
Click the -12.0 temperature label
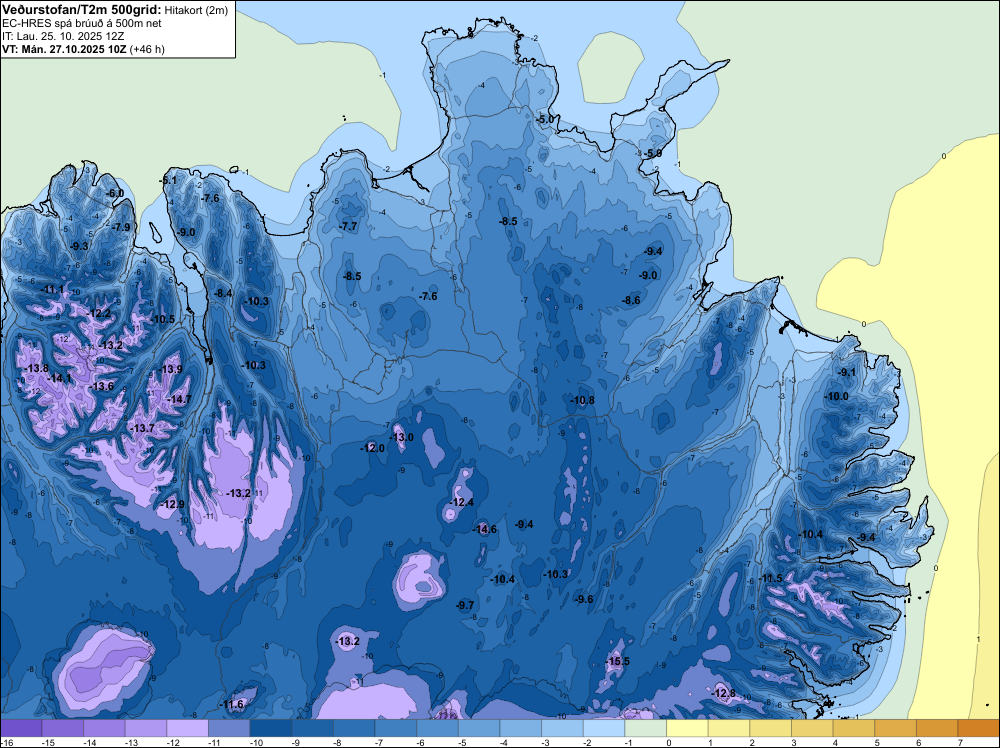click(372, 448)
